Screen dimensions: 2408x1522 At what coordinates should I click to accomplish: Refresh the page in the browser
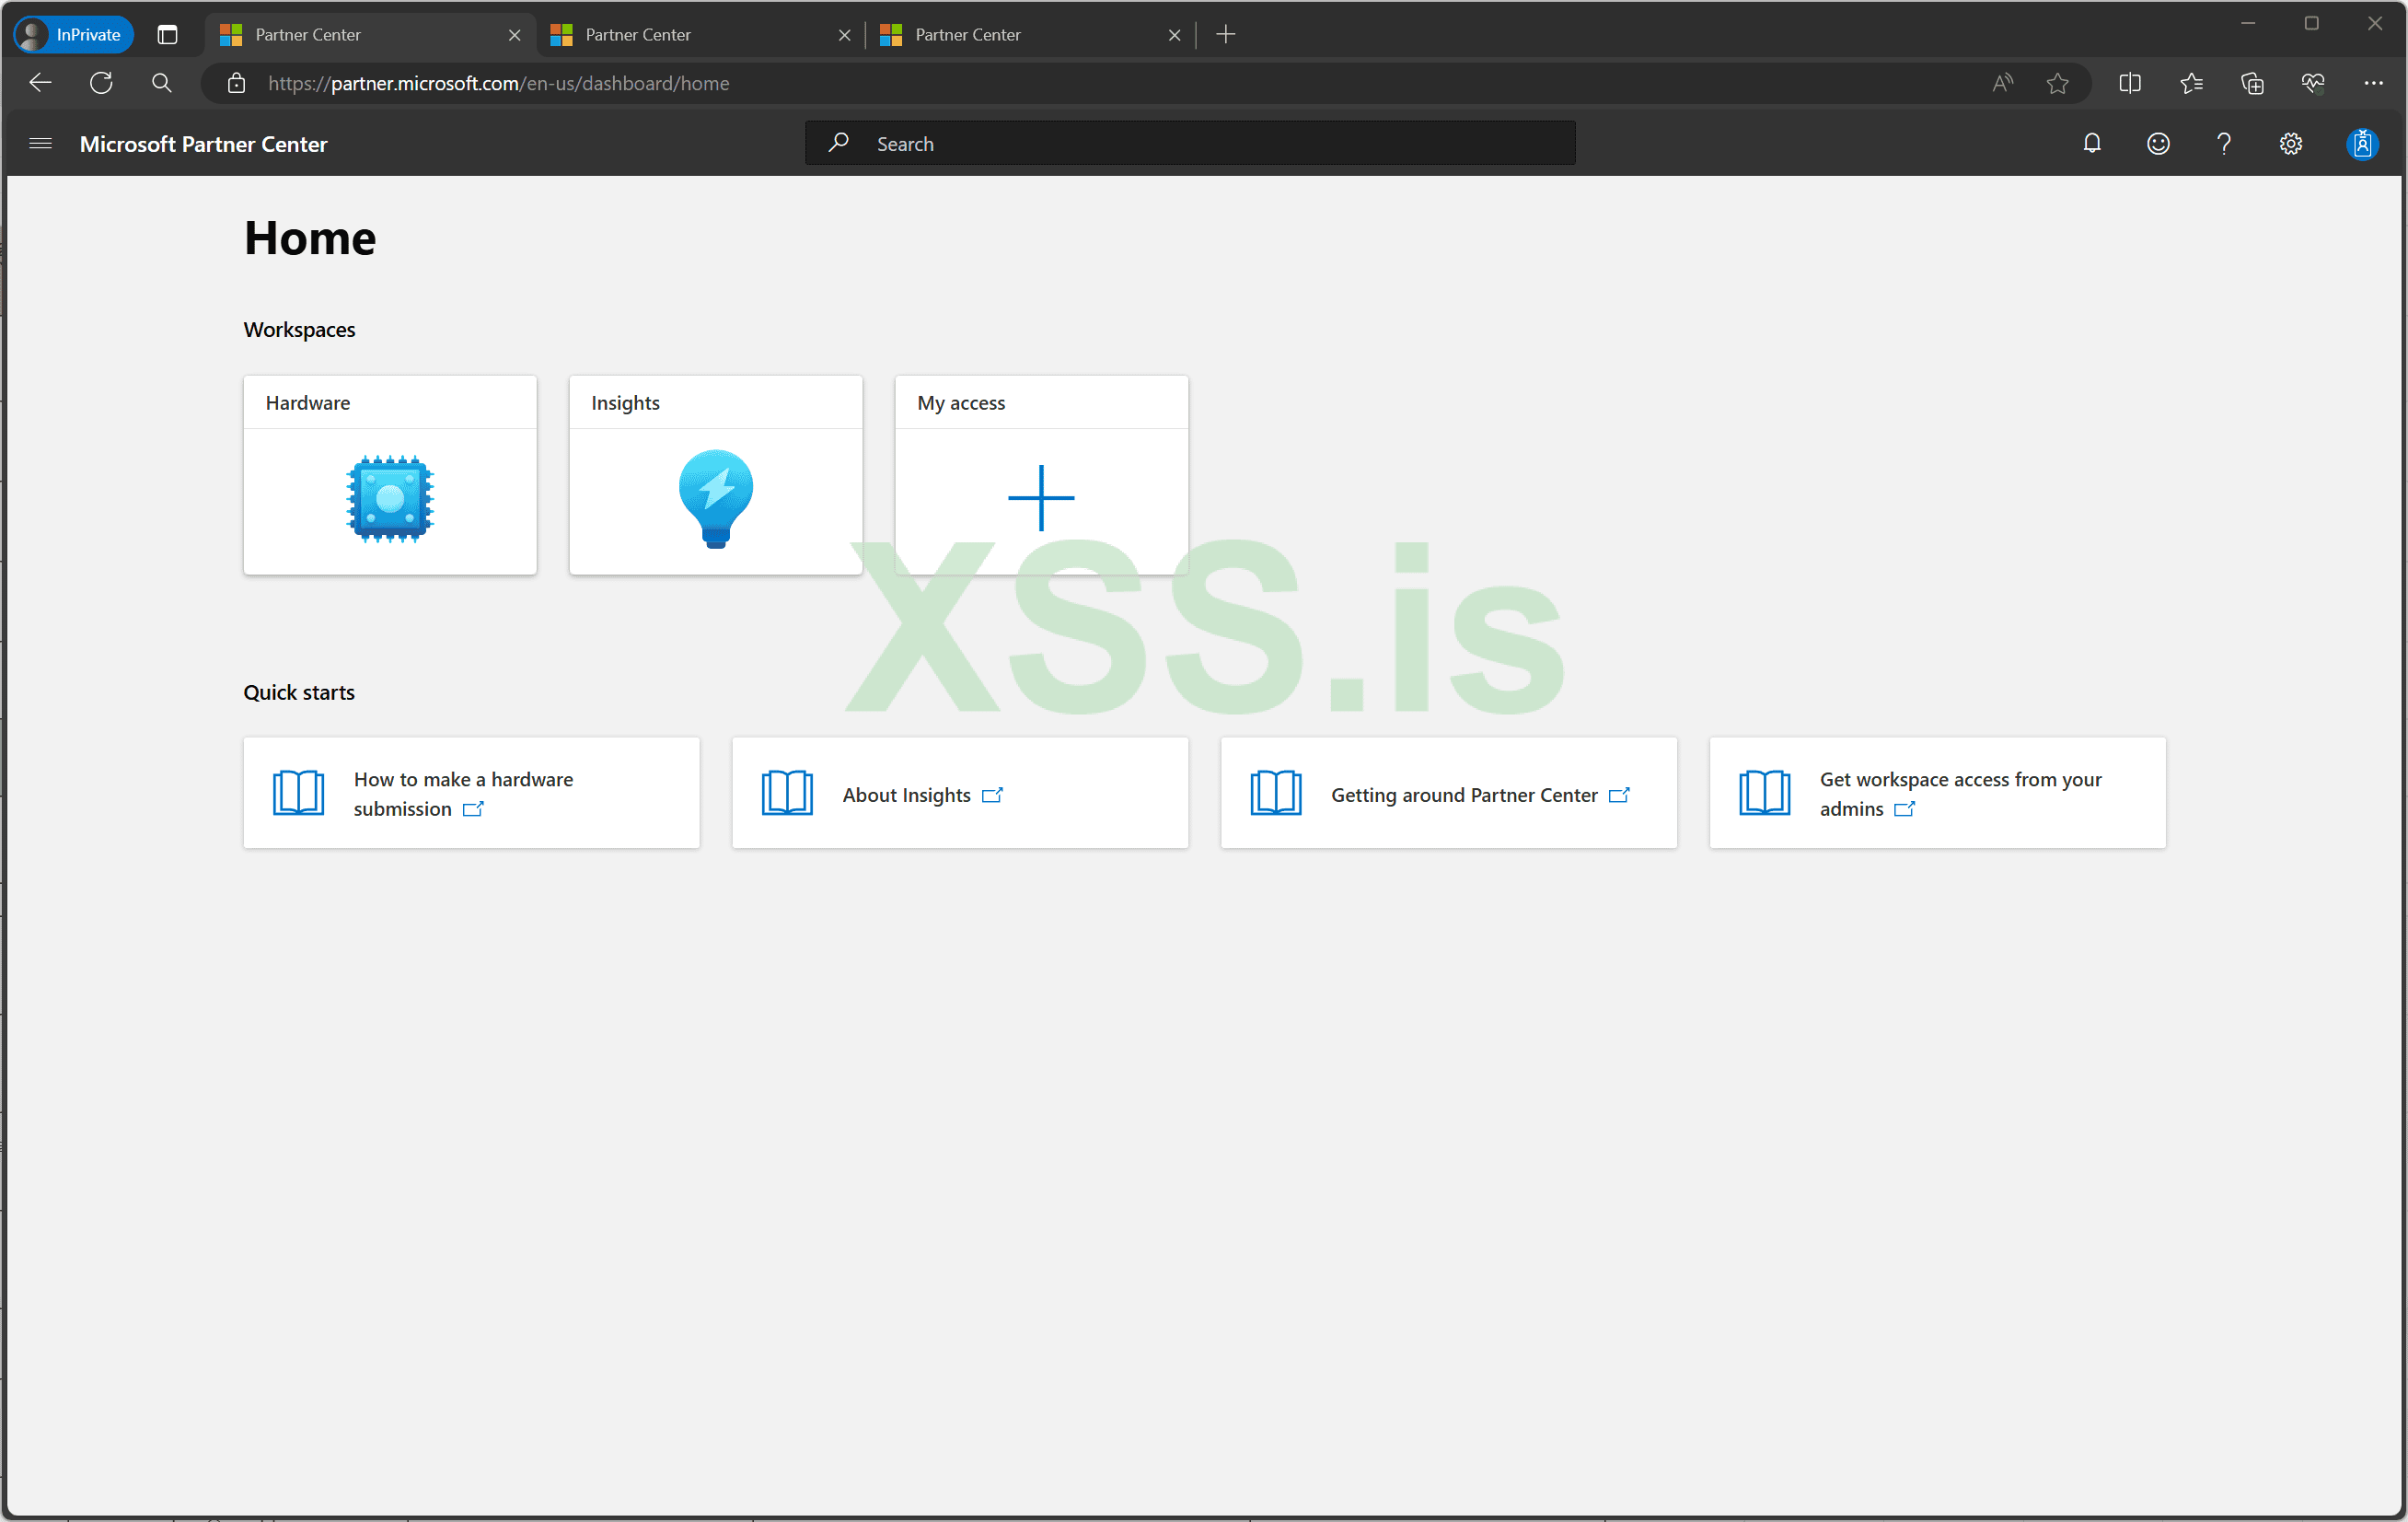[101, 83]
